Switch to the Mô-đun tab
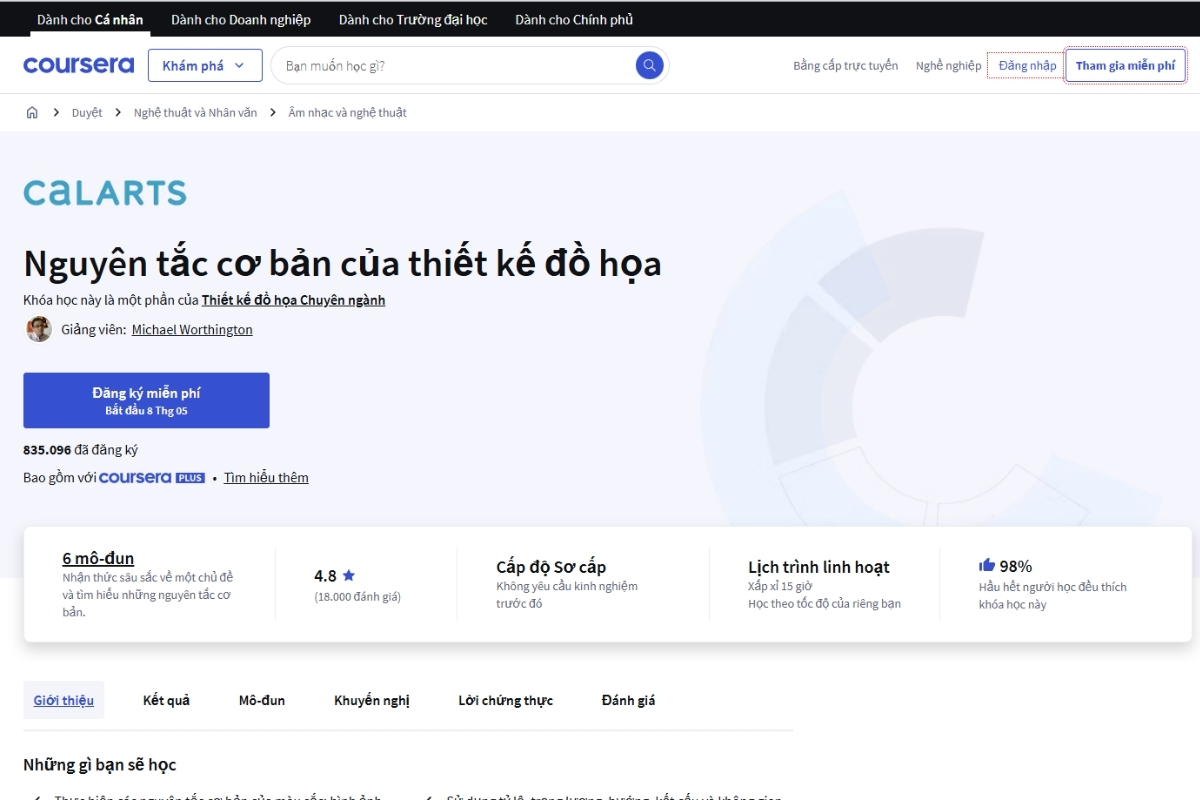Screen dimensions: 1200x800 [262, 700]
